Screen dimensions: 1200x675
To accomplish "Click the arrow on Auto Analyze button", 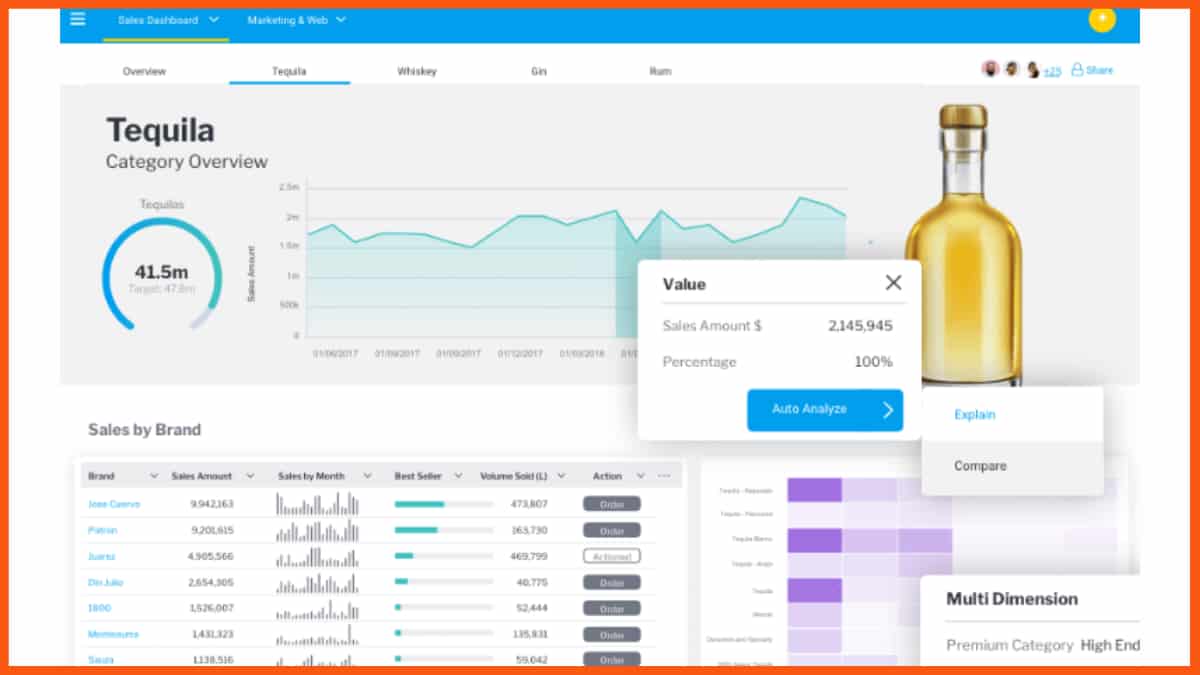I will [x=887, y=410].
